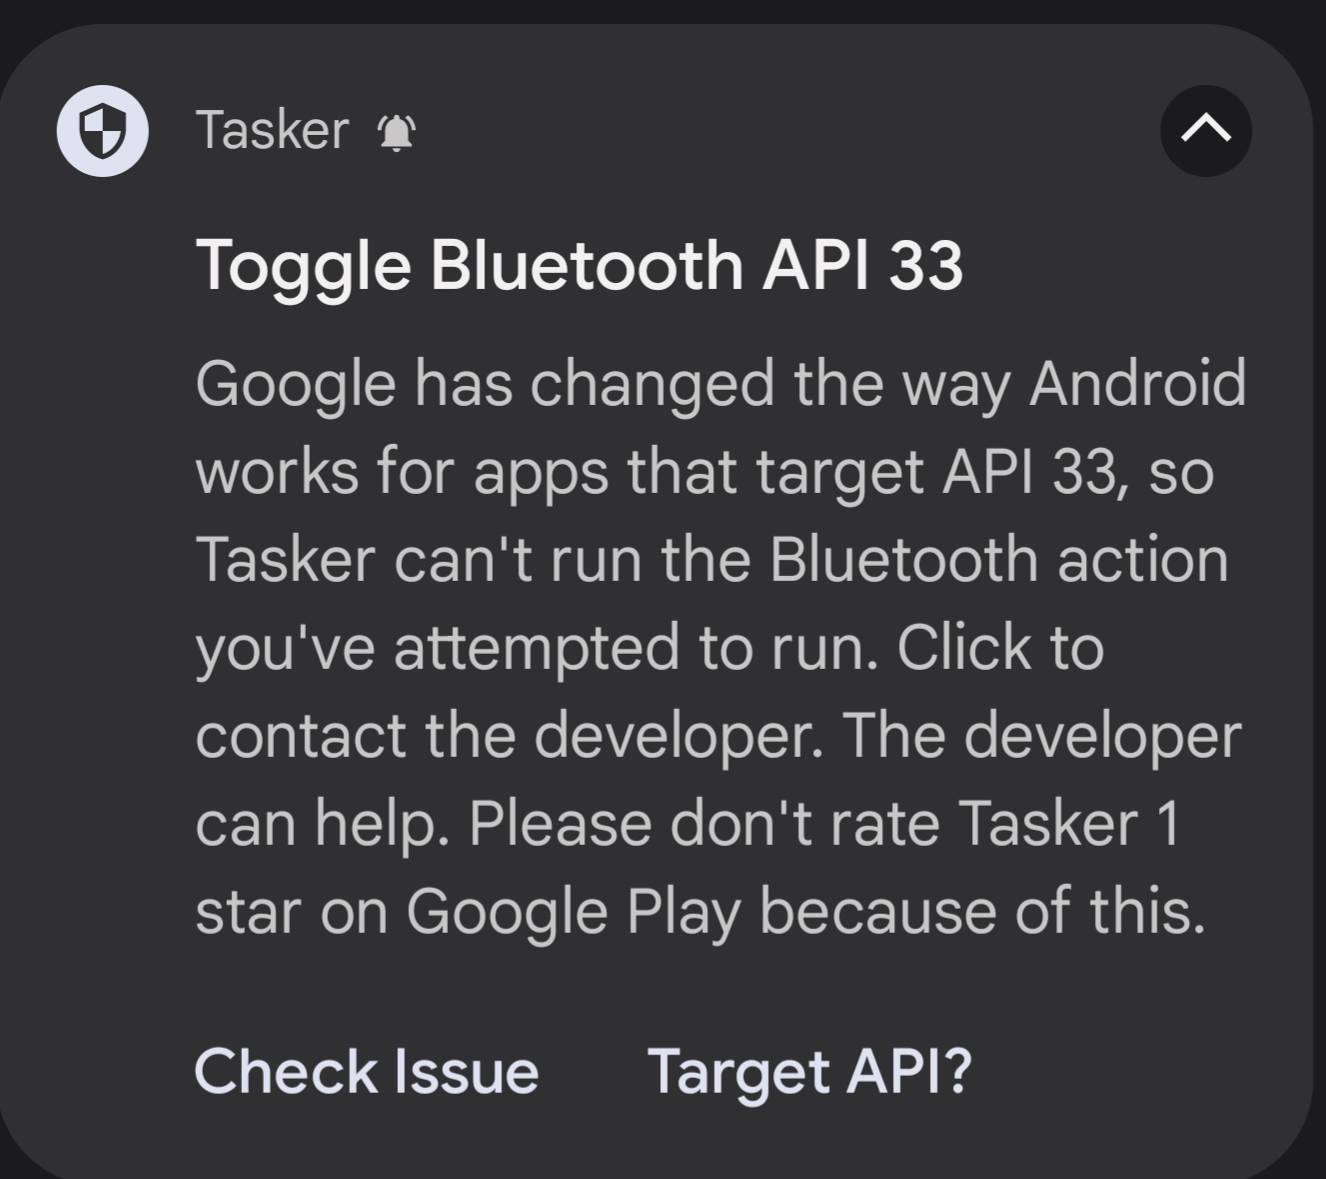Collapse the Tasker notification with the chevron
The image size is (1326, 1179).
pos(1205,131)
